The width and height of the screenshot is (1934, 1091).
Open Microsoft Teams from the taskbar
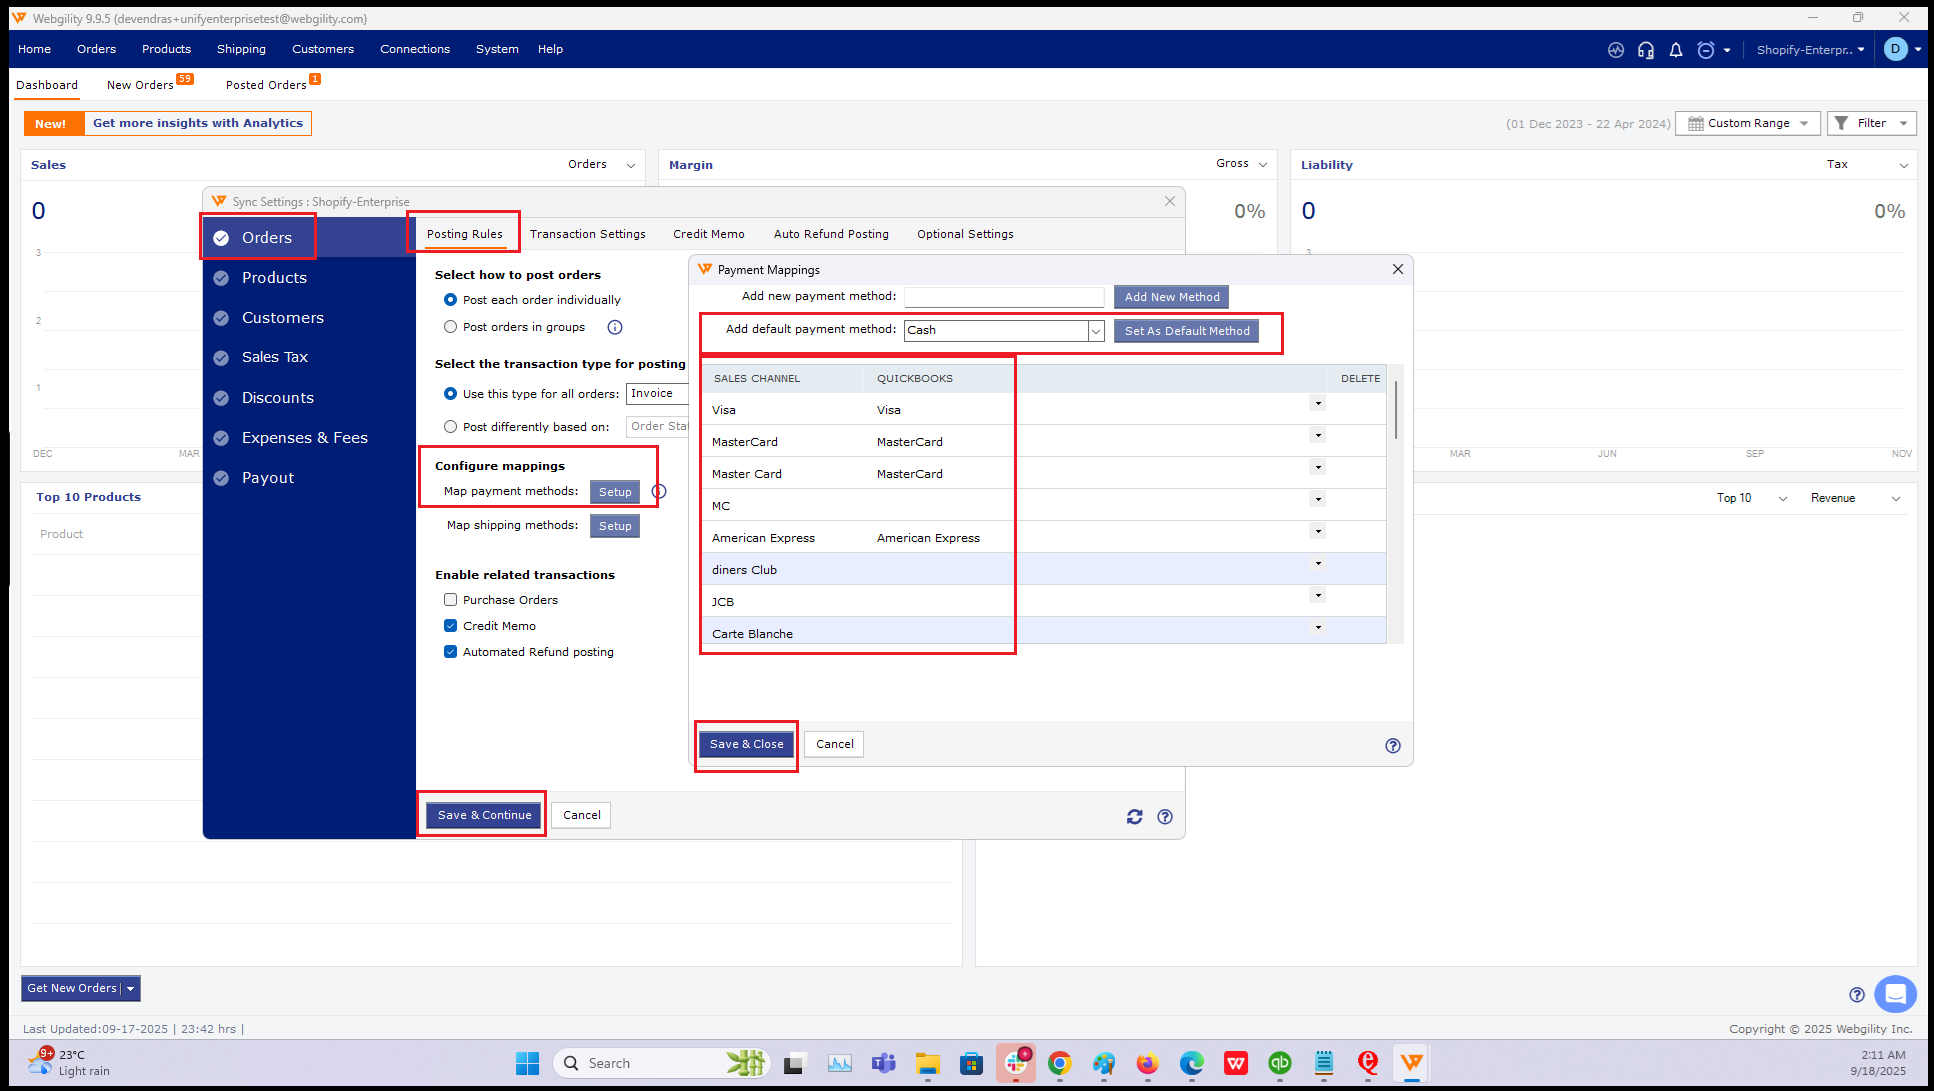point(884,1063)
